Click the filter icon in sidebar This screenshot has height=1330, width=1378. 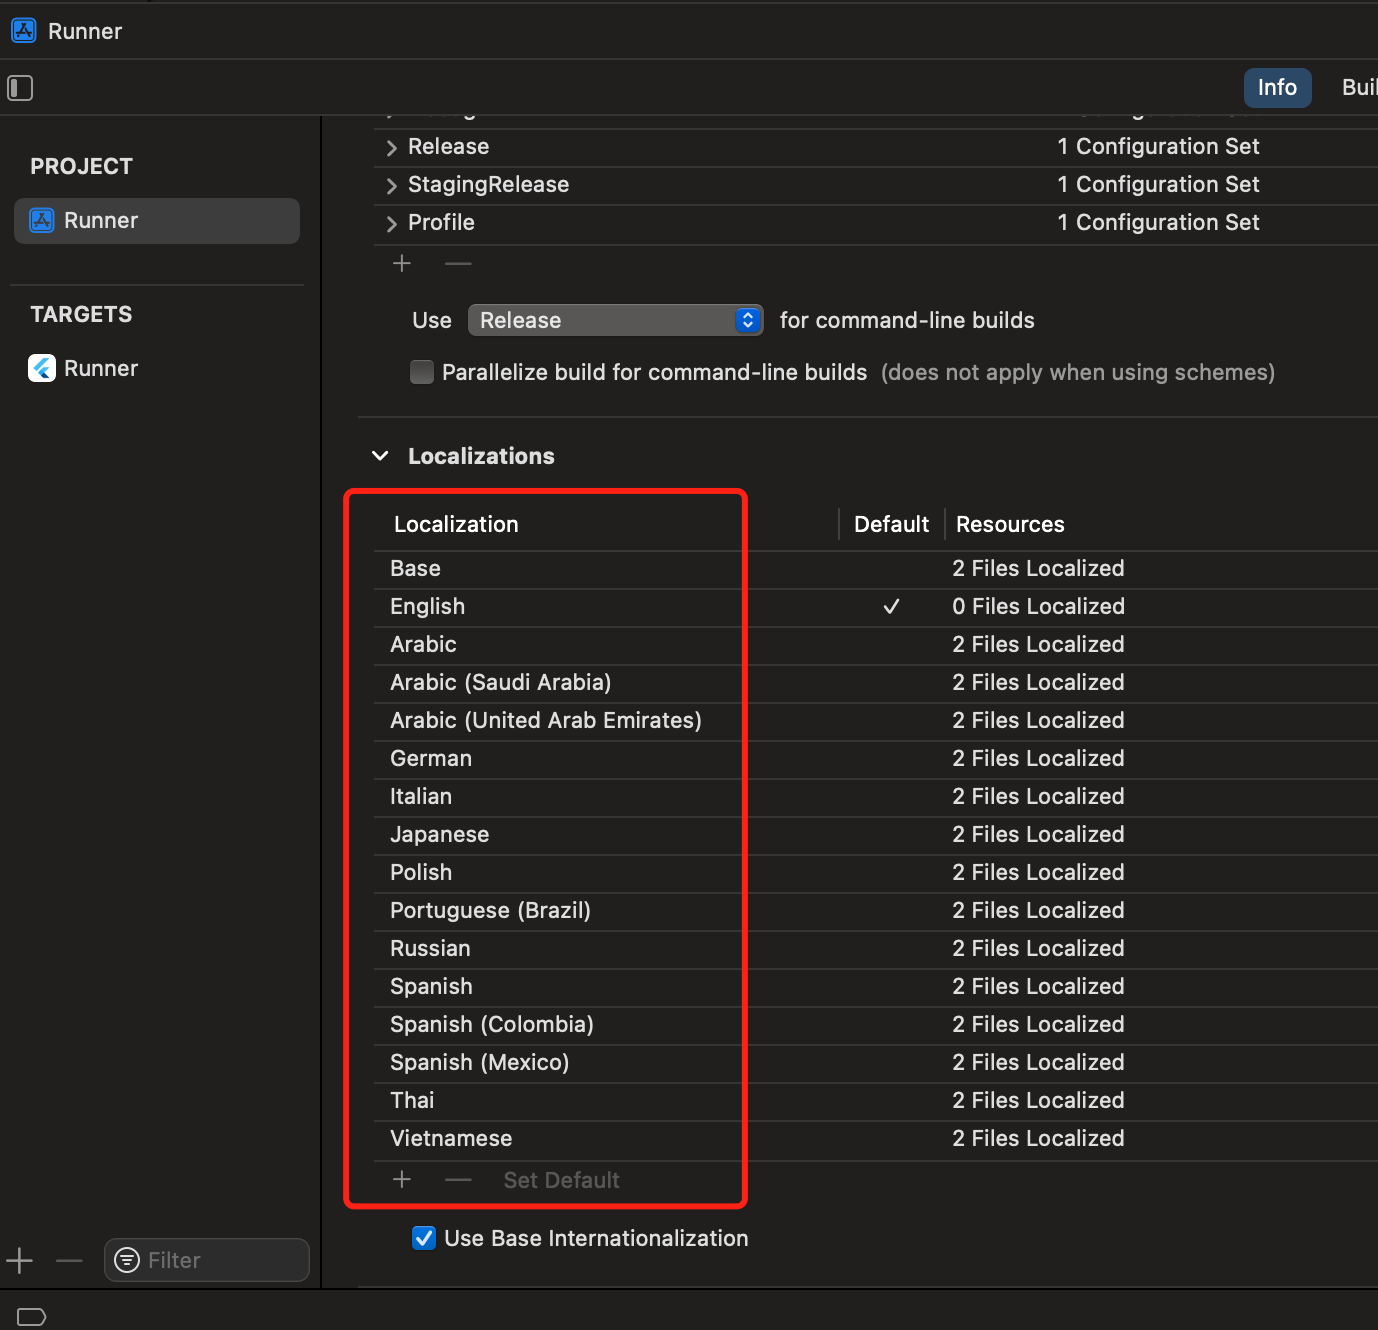[127, 1260]
